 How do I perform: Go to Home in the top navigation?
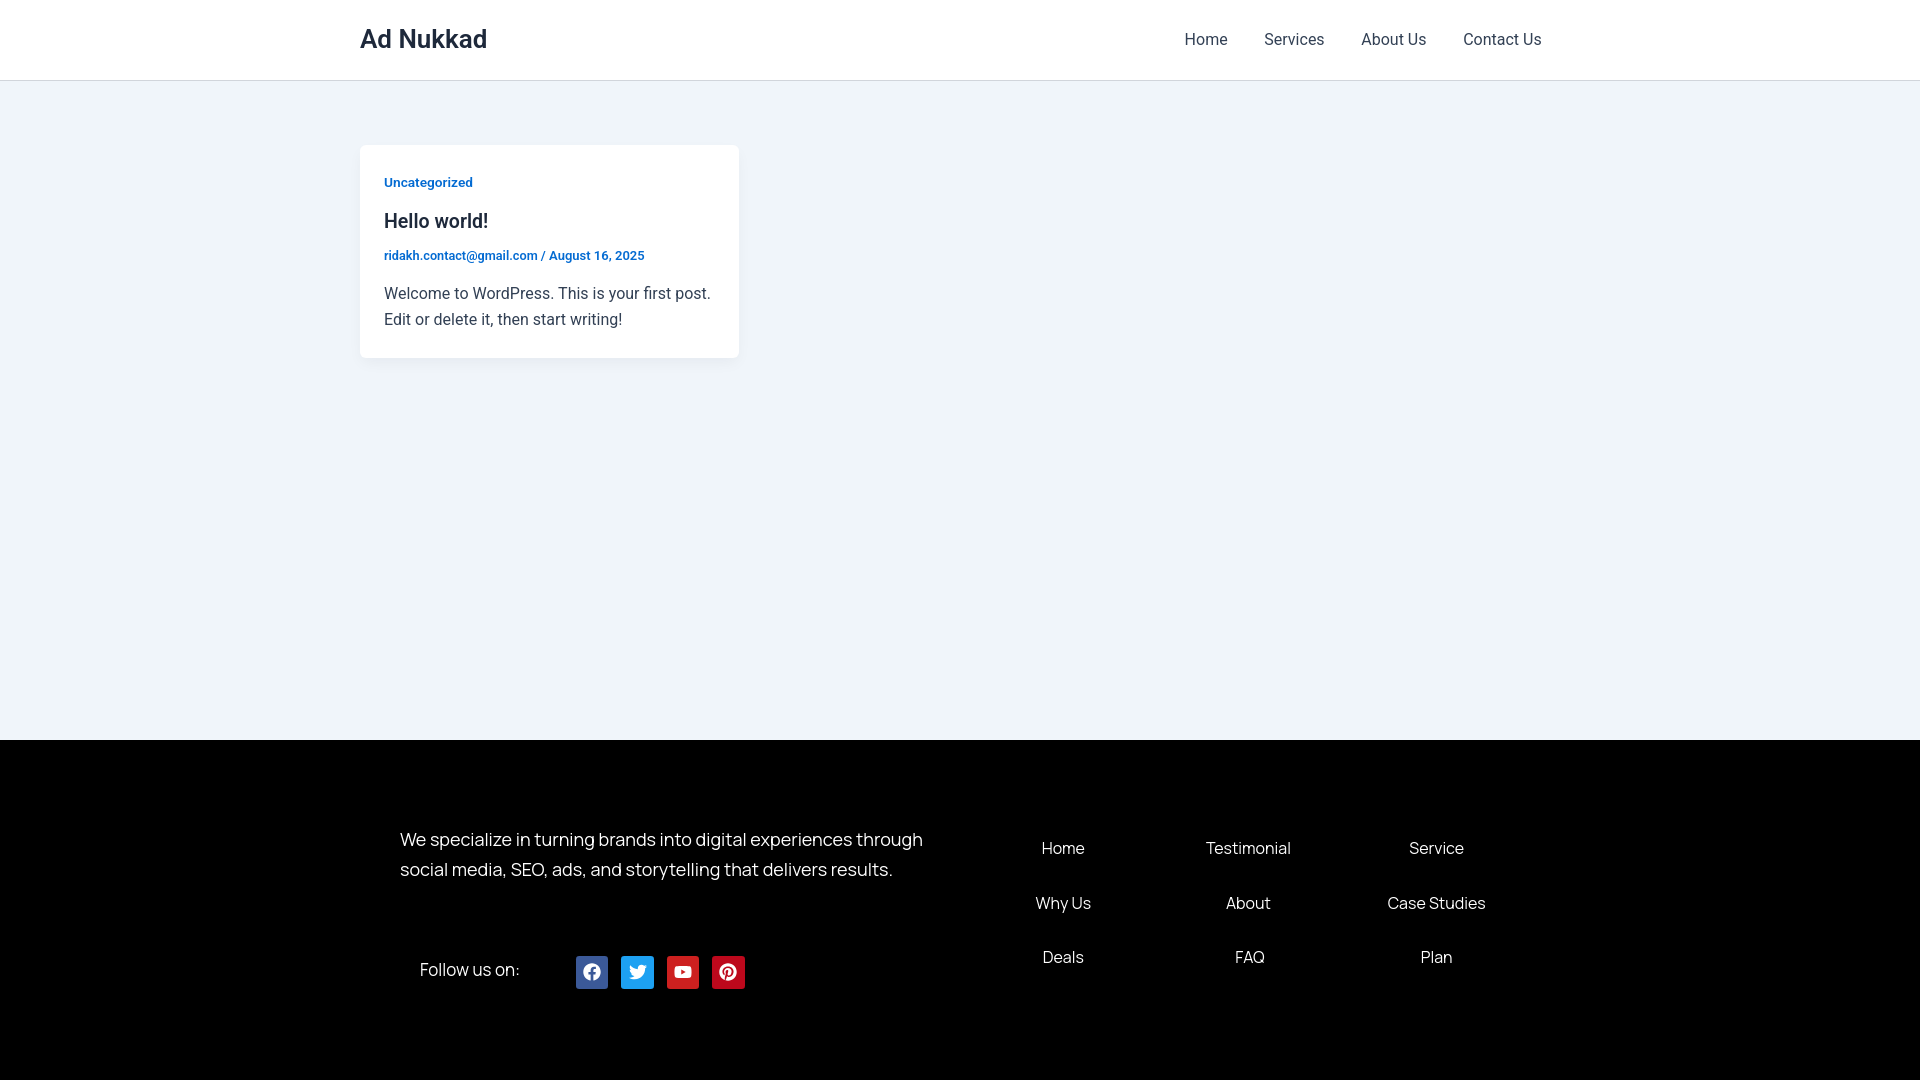[1206, 40]
